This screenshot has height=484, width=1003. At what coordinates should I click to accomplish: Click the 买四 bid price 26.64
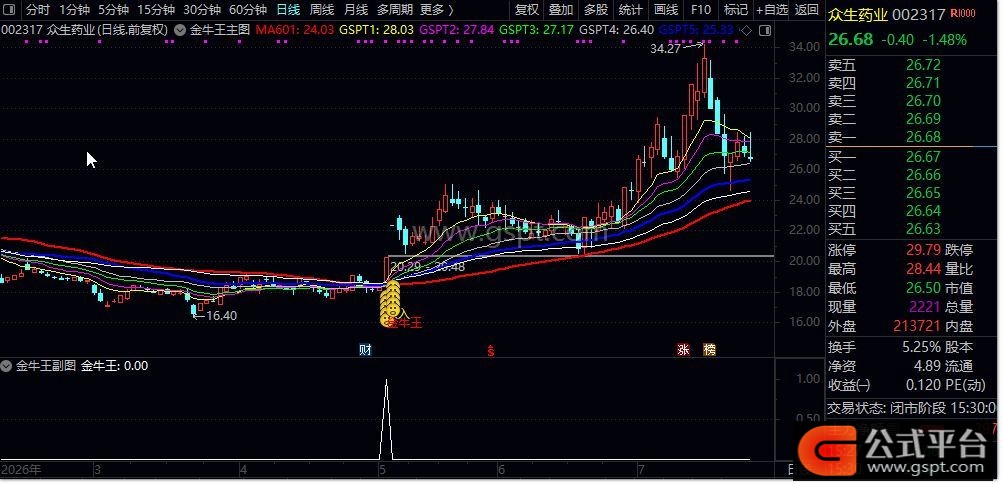[x=923, y=211]
